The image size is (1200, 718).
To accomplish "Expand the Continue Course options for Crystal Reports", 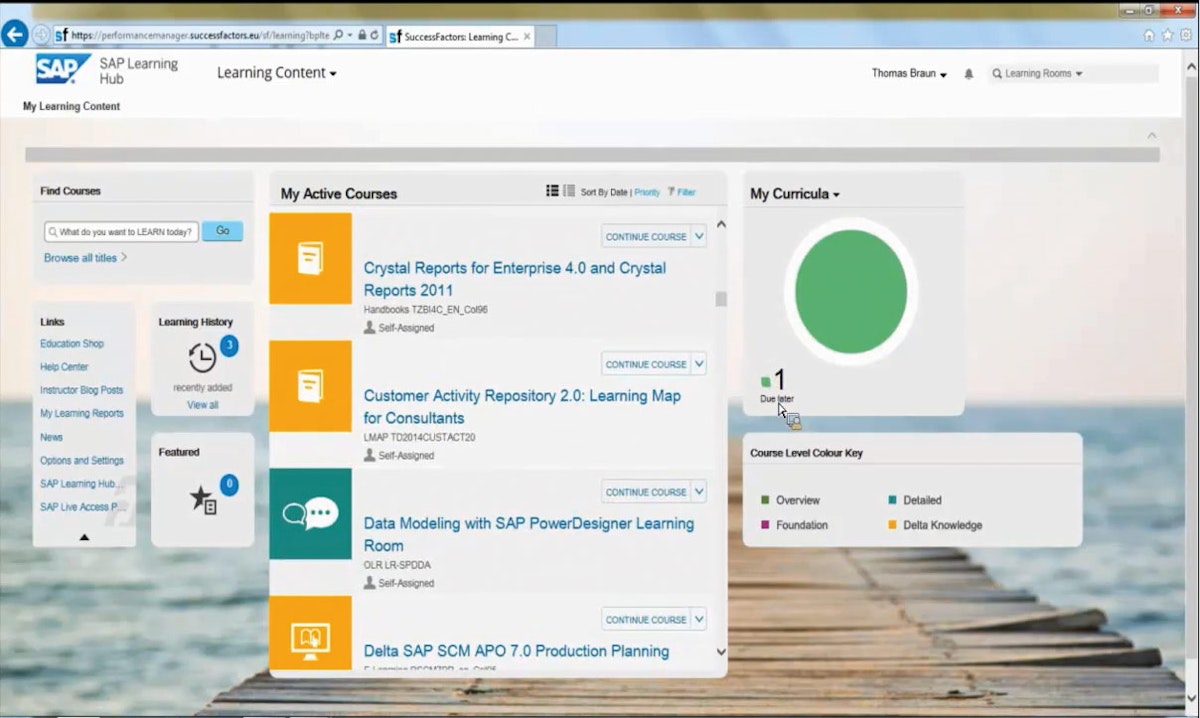I will [x=697, y=236].
